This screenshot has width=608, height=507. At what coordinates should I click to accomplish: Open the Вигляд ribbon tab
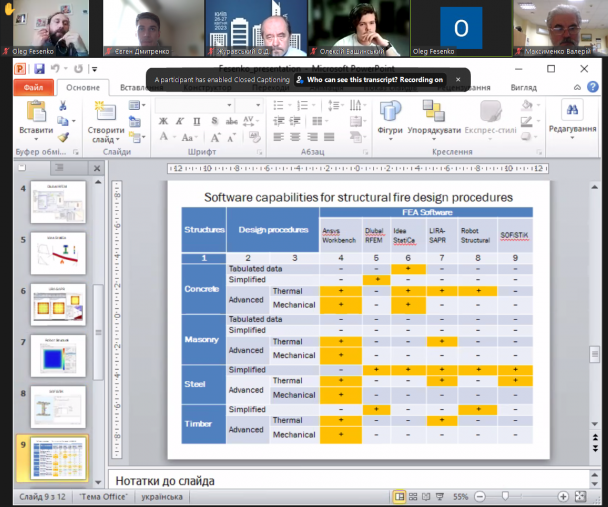523,88
